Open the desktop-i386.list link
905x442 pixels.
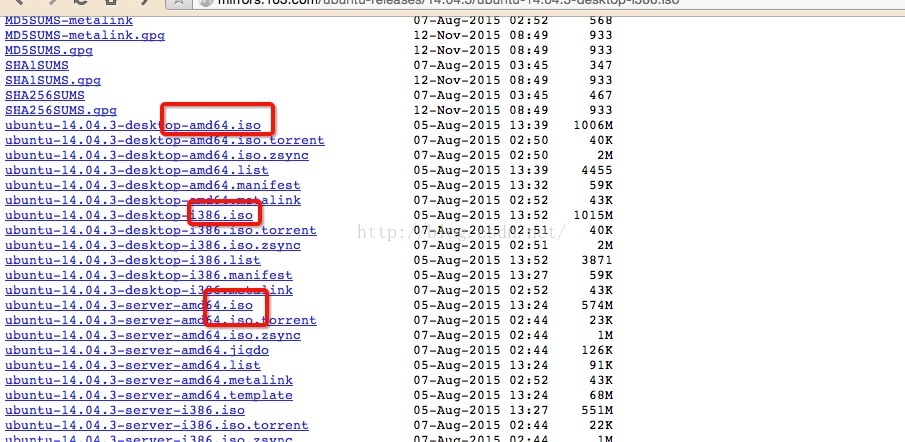133,260
